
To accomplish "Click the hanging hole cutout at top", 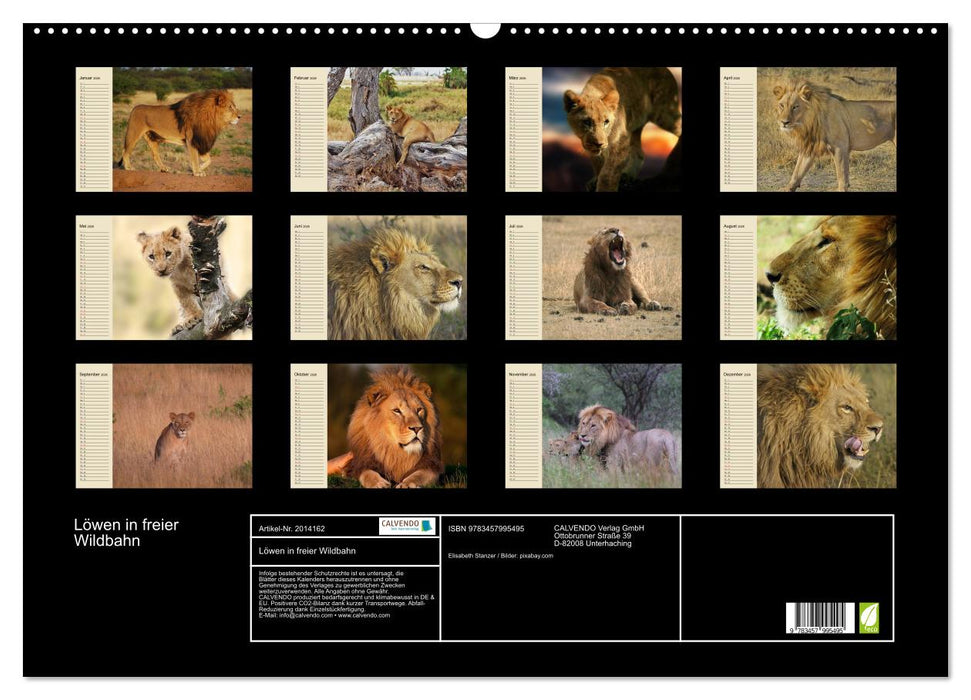I will point(485,29).
